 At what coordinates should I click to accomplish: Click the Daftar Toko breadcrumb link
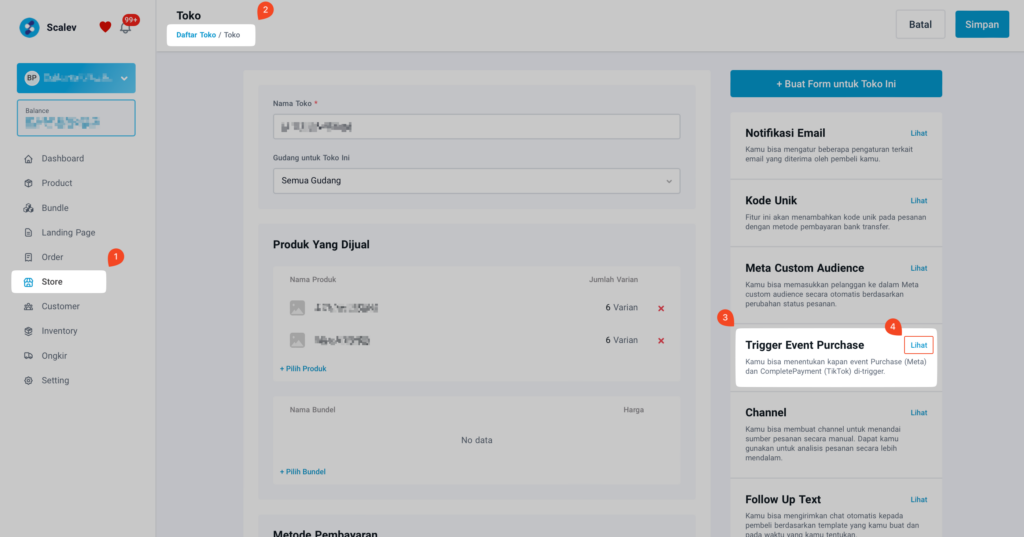pyautogui.click(x=196, y=35)
